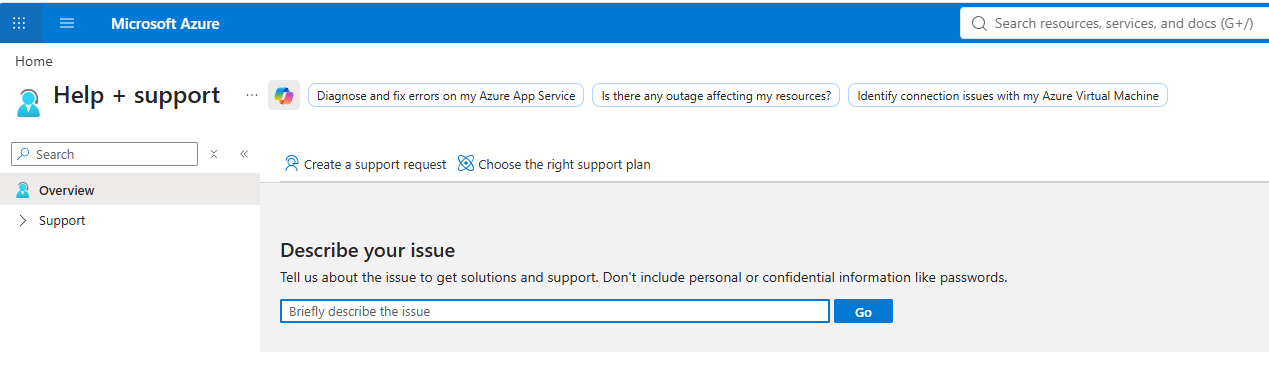Open the portal hamburger menu

click(x=67, y=23)
